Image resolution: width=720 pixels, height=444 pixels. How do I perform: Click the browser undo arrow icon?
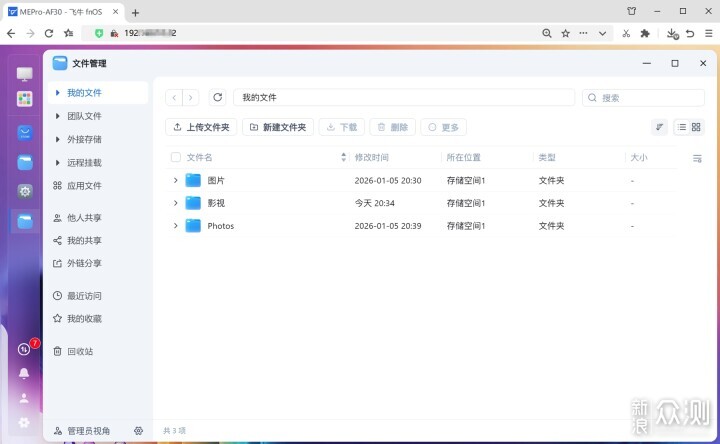click(x=690, y=33)
